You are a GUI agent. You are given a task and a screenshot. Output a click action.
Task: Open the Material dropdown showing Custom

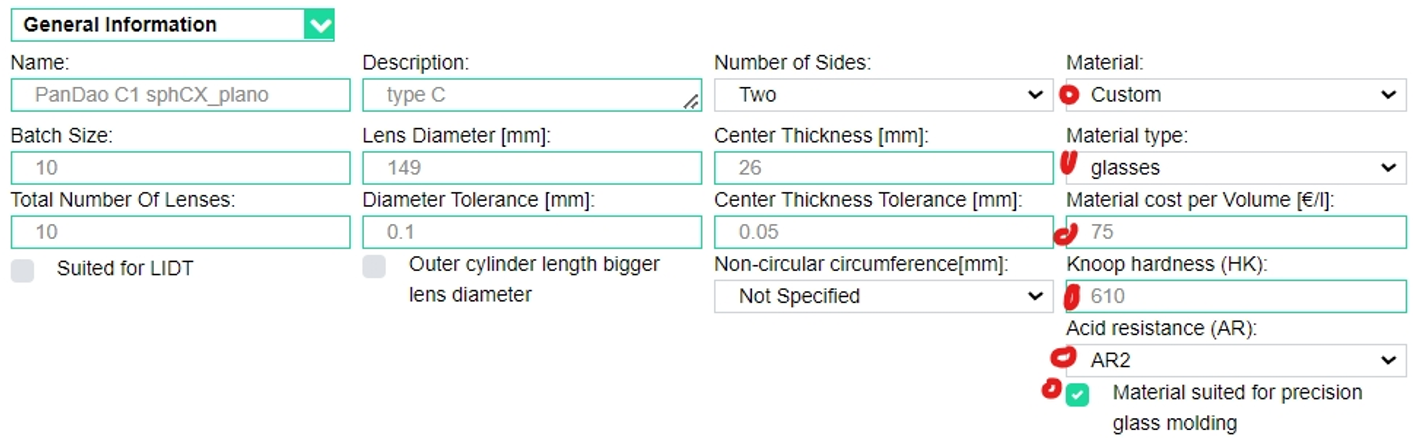(x=1236, y=95)
